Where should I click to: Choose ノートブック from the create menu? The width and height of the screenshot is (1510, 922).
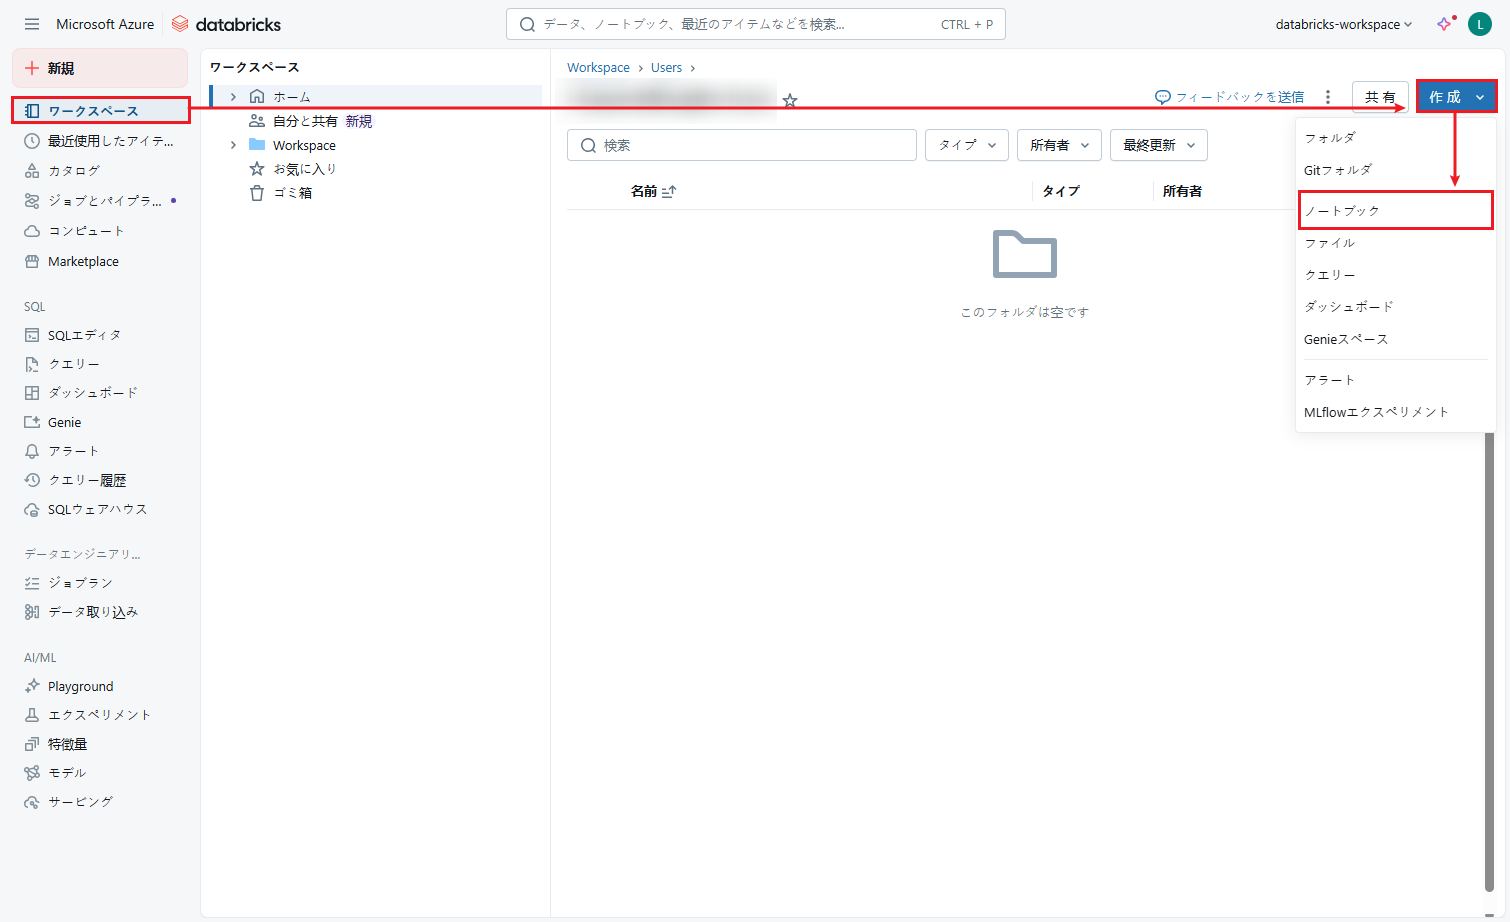tap(1395, 210)
